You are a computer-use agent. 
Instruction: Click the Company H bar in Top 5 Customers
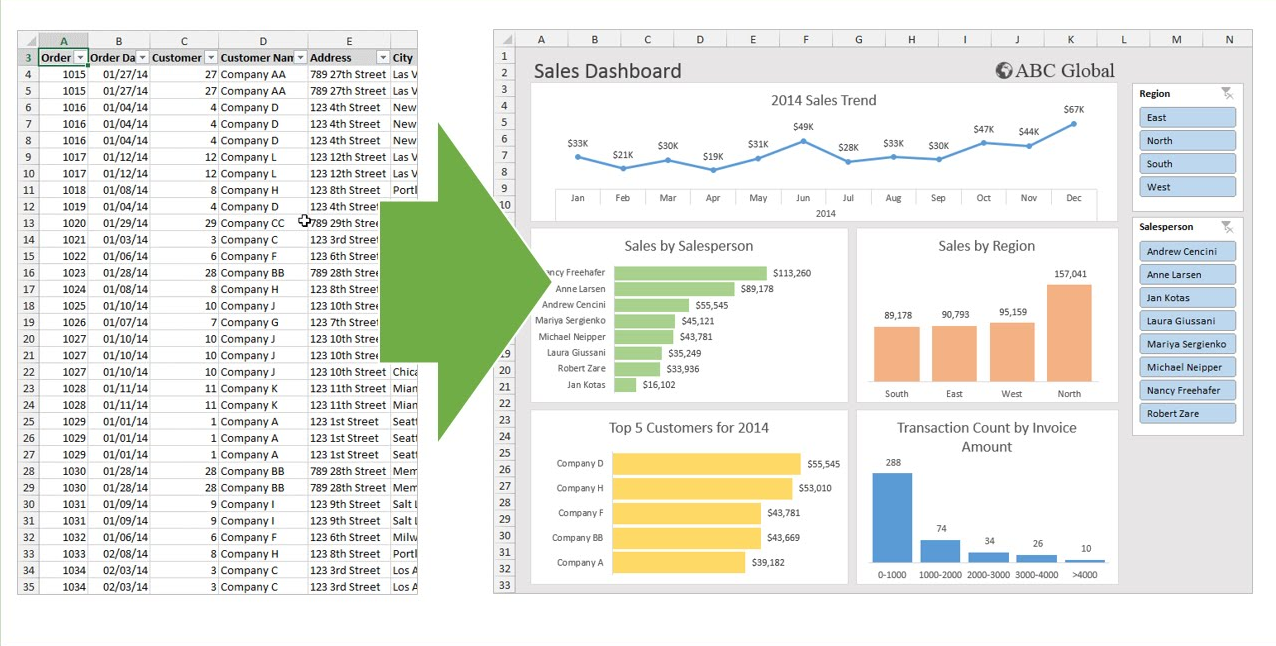tap(702, 488)
